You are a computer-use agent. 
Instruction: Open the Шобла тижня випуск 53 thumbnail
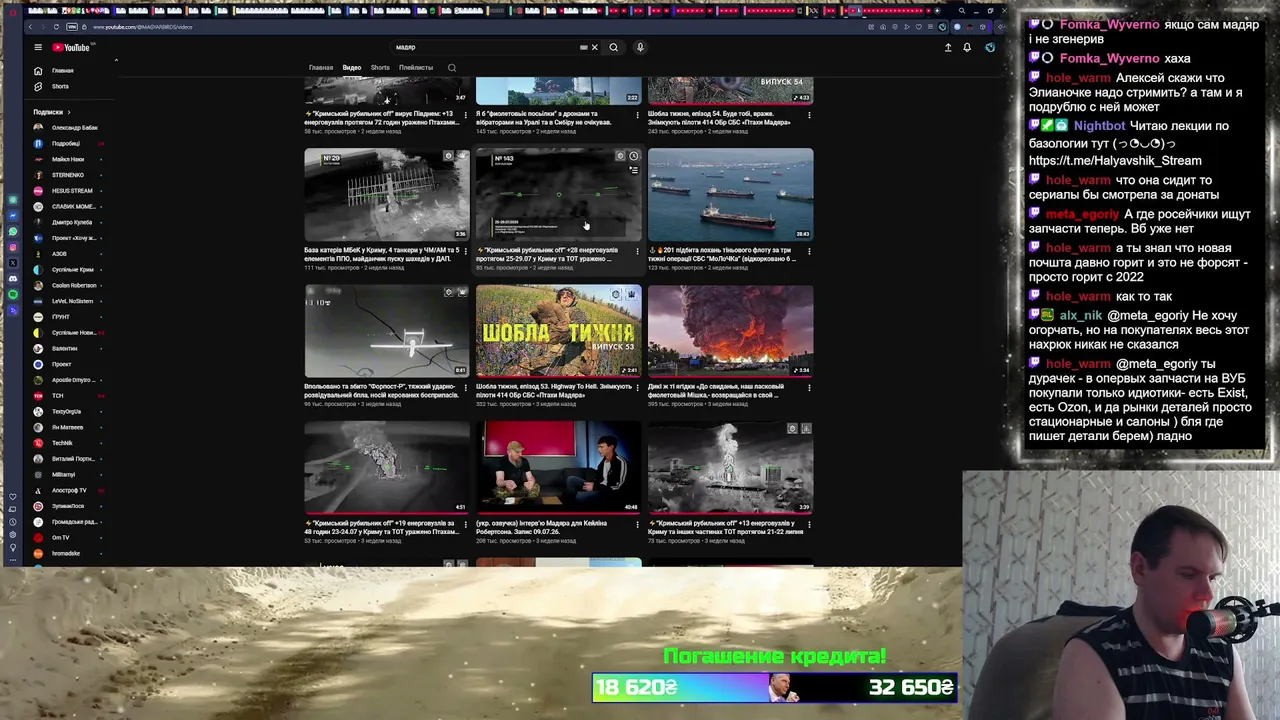[559, 331]
